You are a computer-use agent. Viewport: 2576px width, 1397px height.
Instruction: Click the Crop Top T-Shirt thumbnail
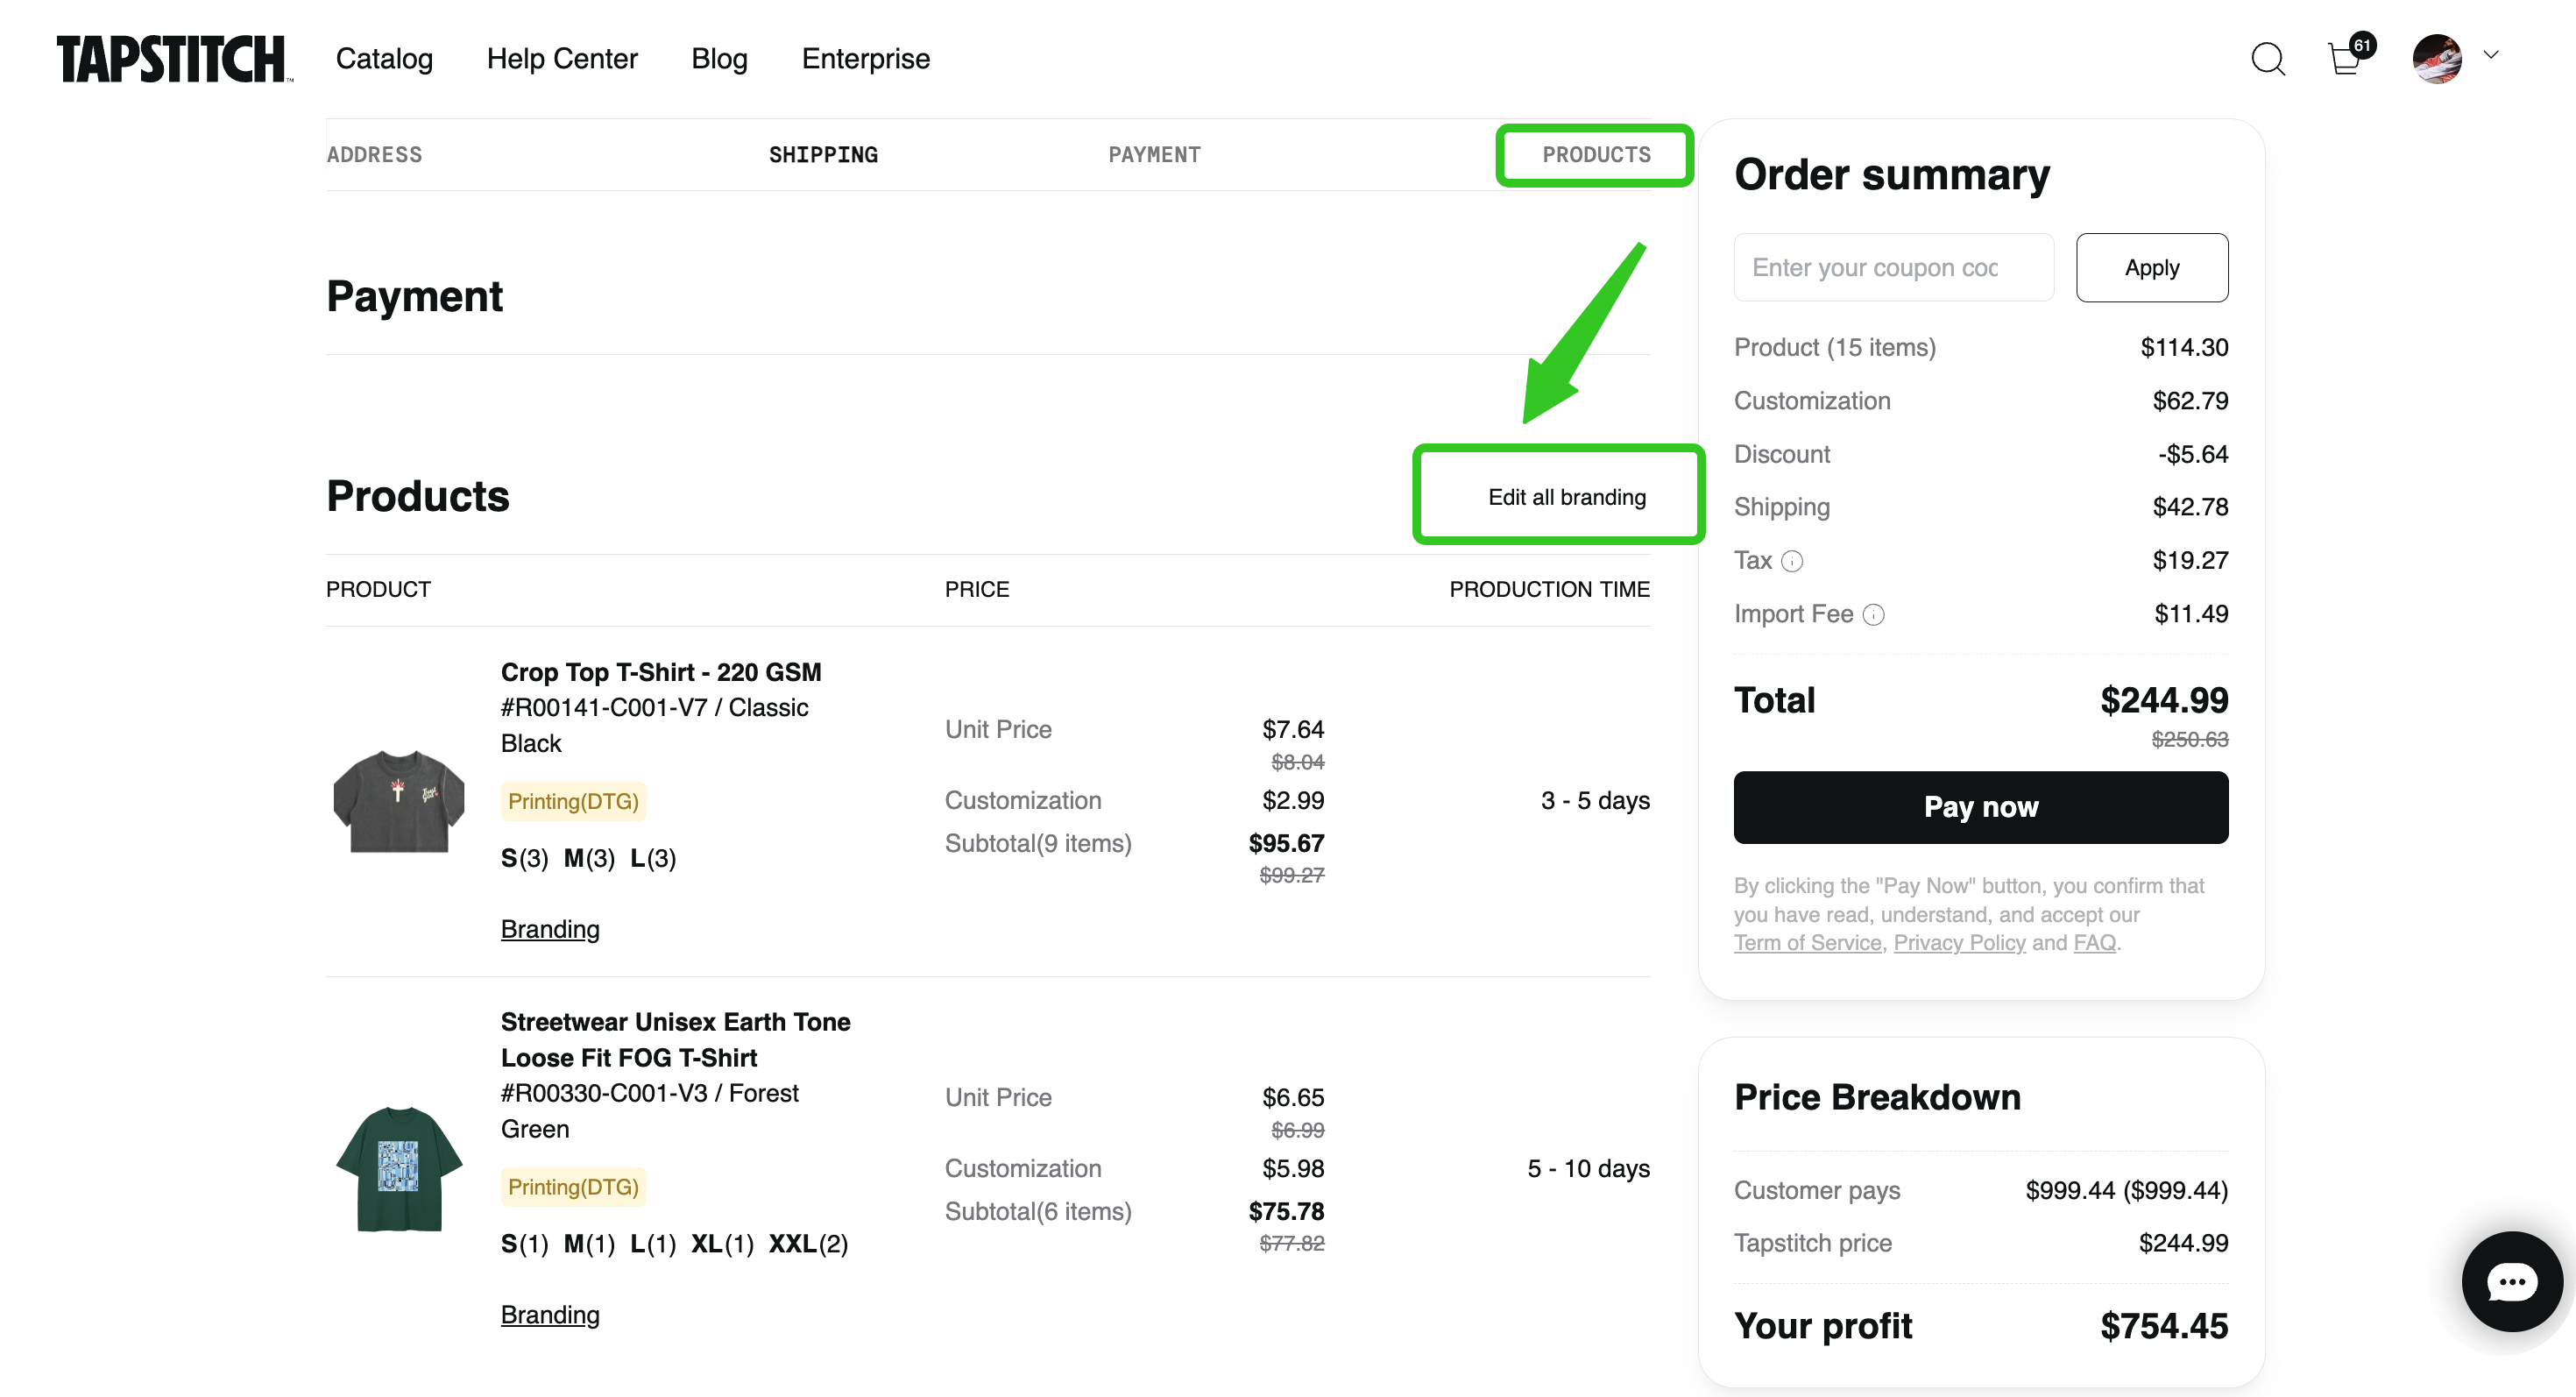[399, 801]
